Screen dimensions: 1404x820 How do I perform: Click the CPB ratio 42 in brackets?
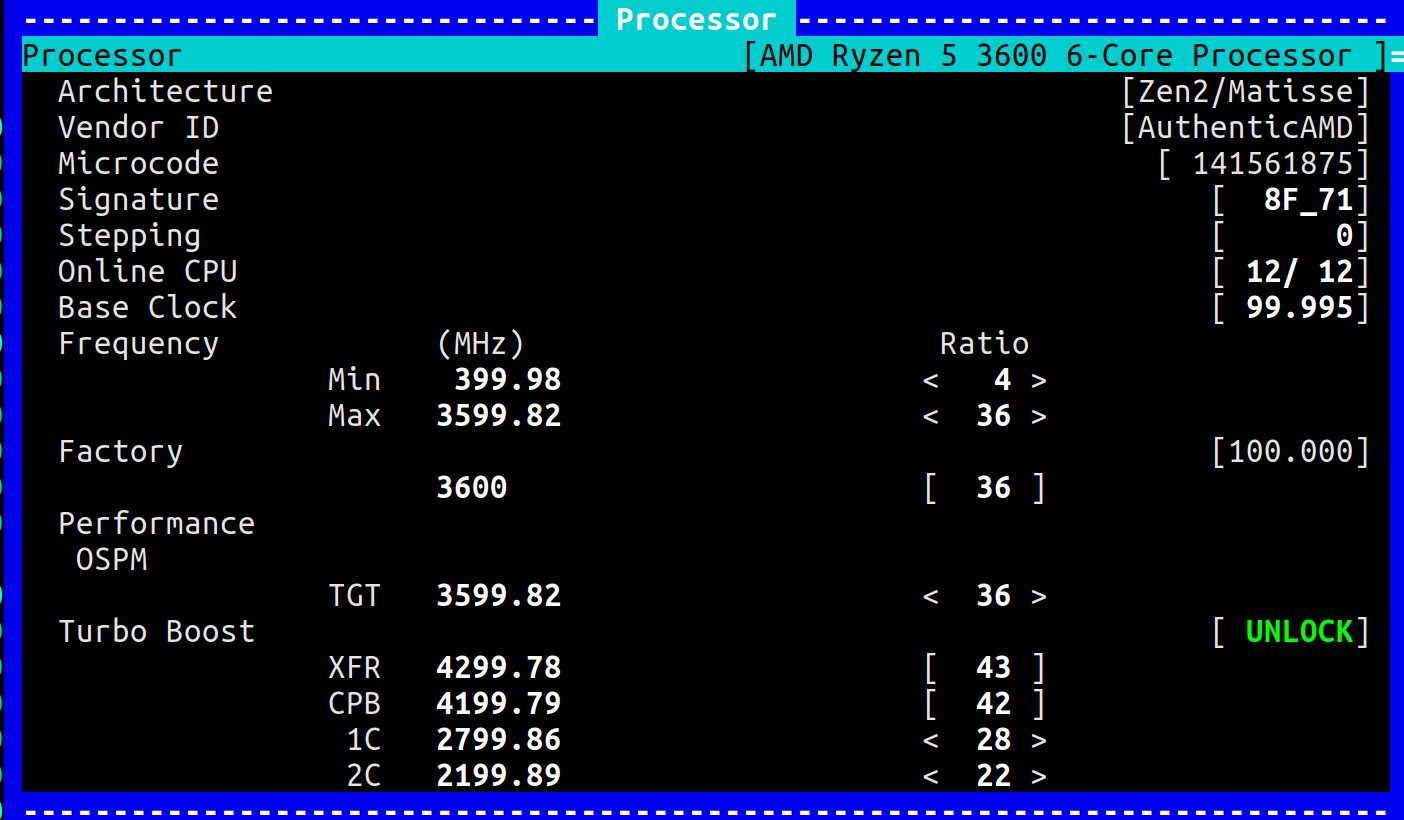coord(985,704)
